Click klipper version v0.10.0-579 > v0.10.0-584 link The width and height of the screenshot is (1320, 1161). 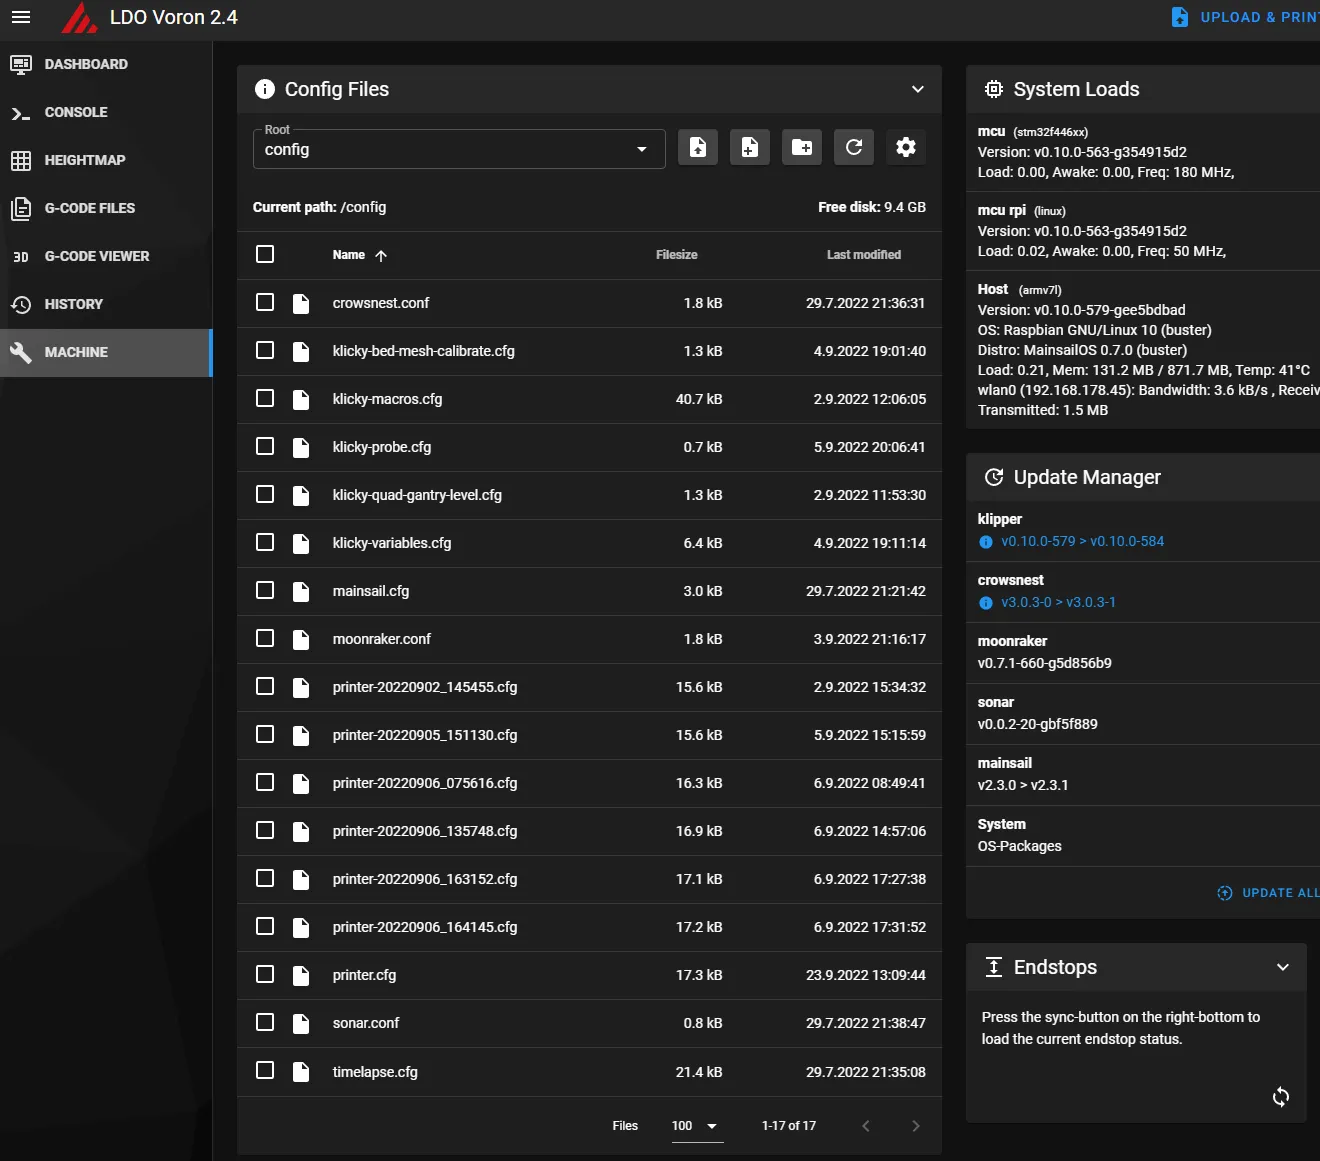tap(1083, 541)
